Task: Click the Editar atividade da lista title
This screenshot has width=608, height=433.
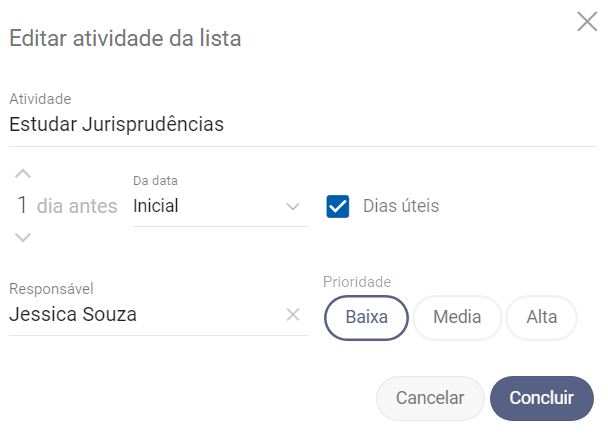Action: (x=125, y=39)
